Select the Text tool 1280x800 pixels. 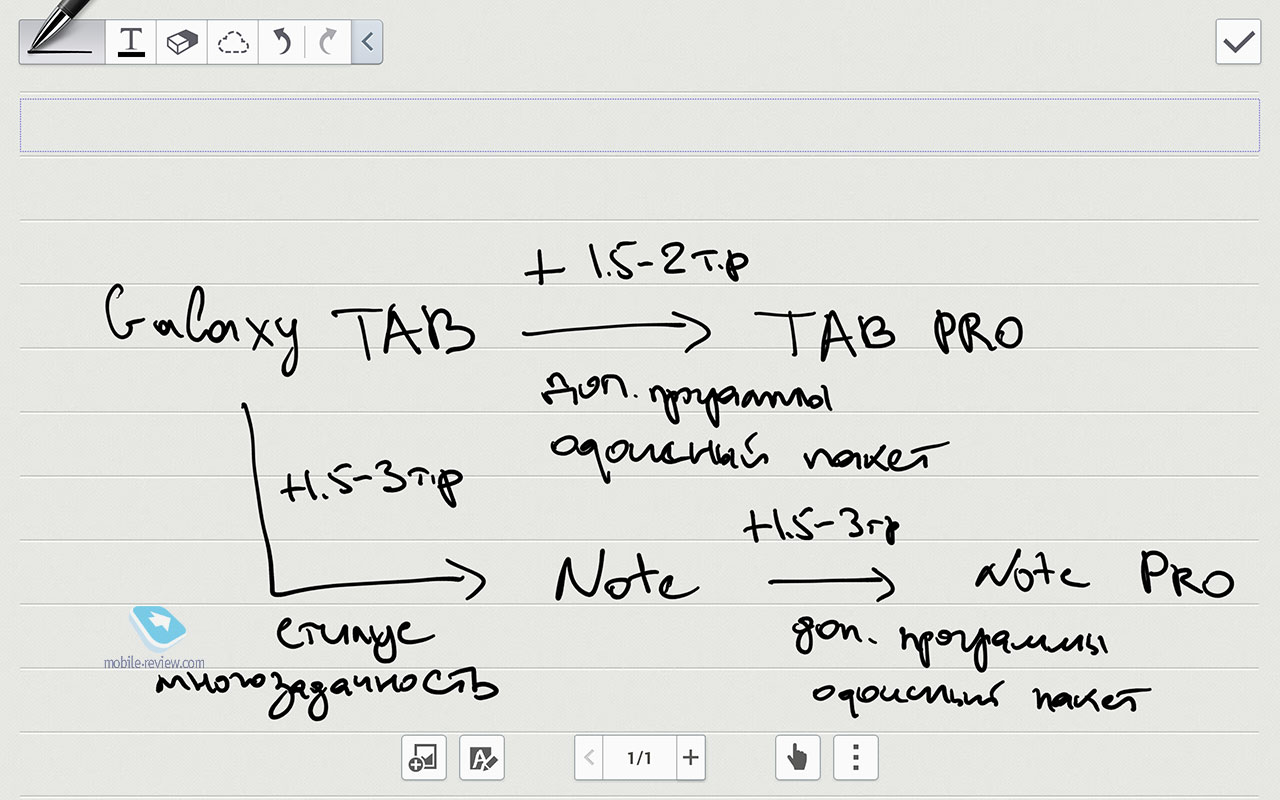tap(131, 42)
